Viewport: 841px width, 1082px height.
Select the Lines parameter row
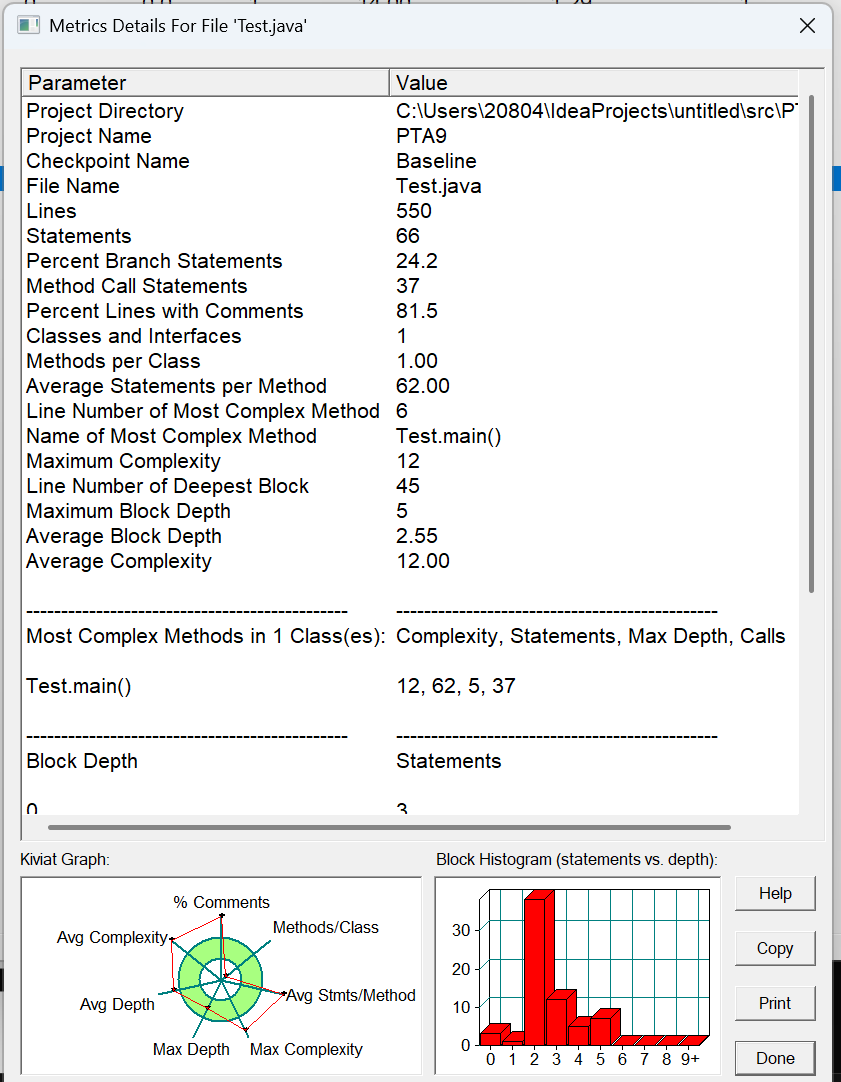tap(410, 211)
